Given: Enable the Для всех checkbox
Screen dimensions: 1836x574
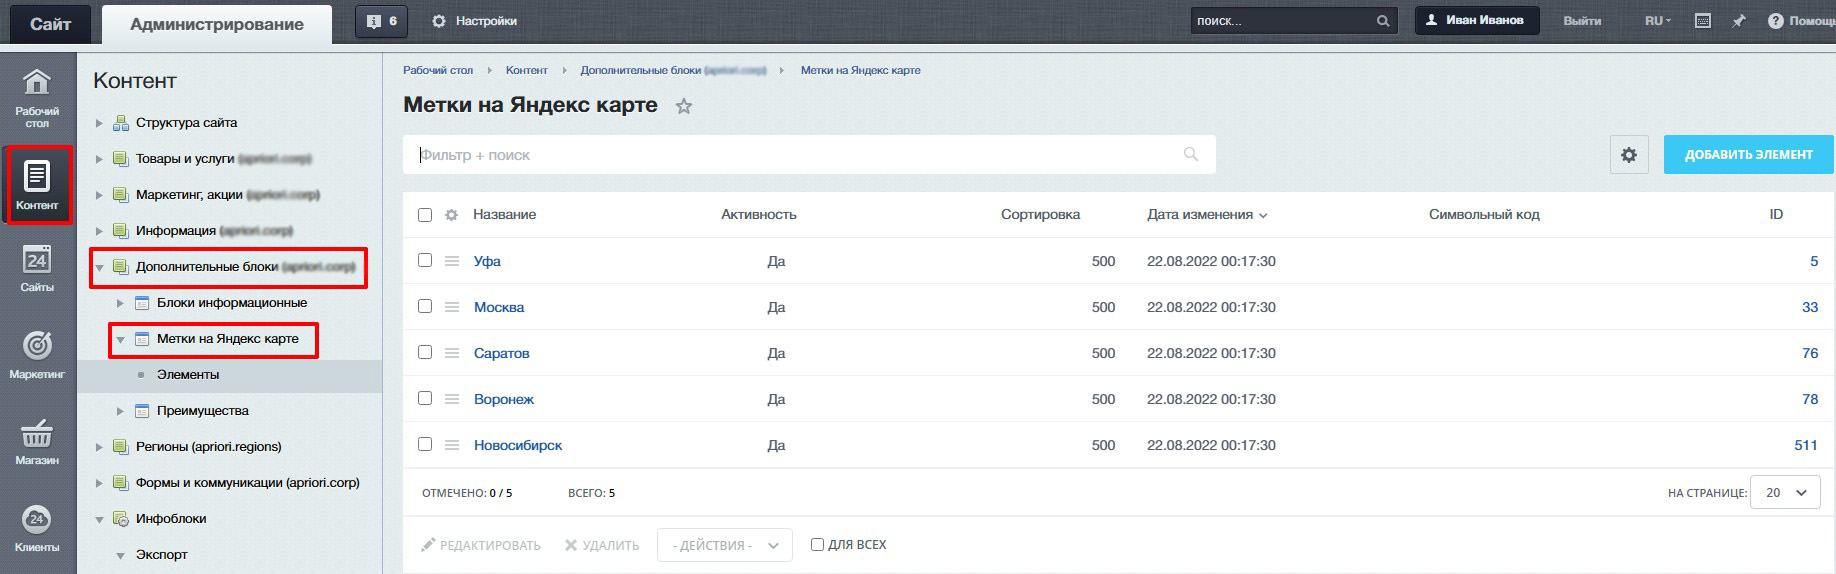Looking at the screenshot, I should pos(817,545).
